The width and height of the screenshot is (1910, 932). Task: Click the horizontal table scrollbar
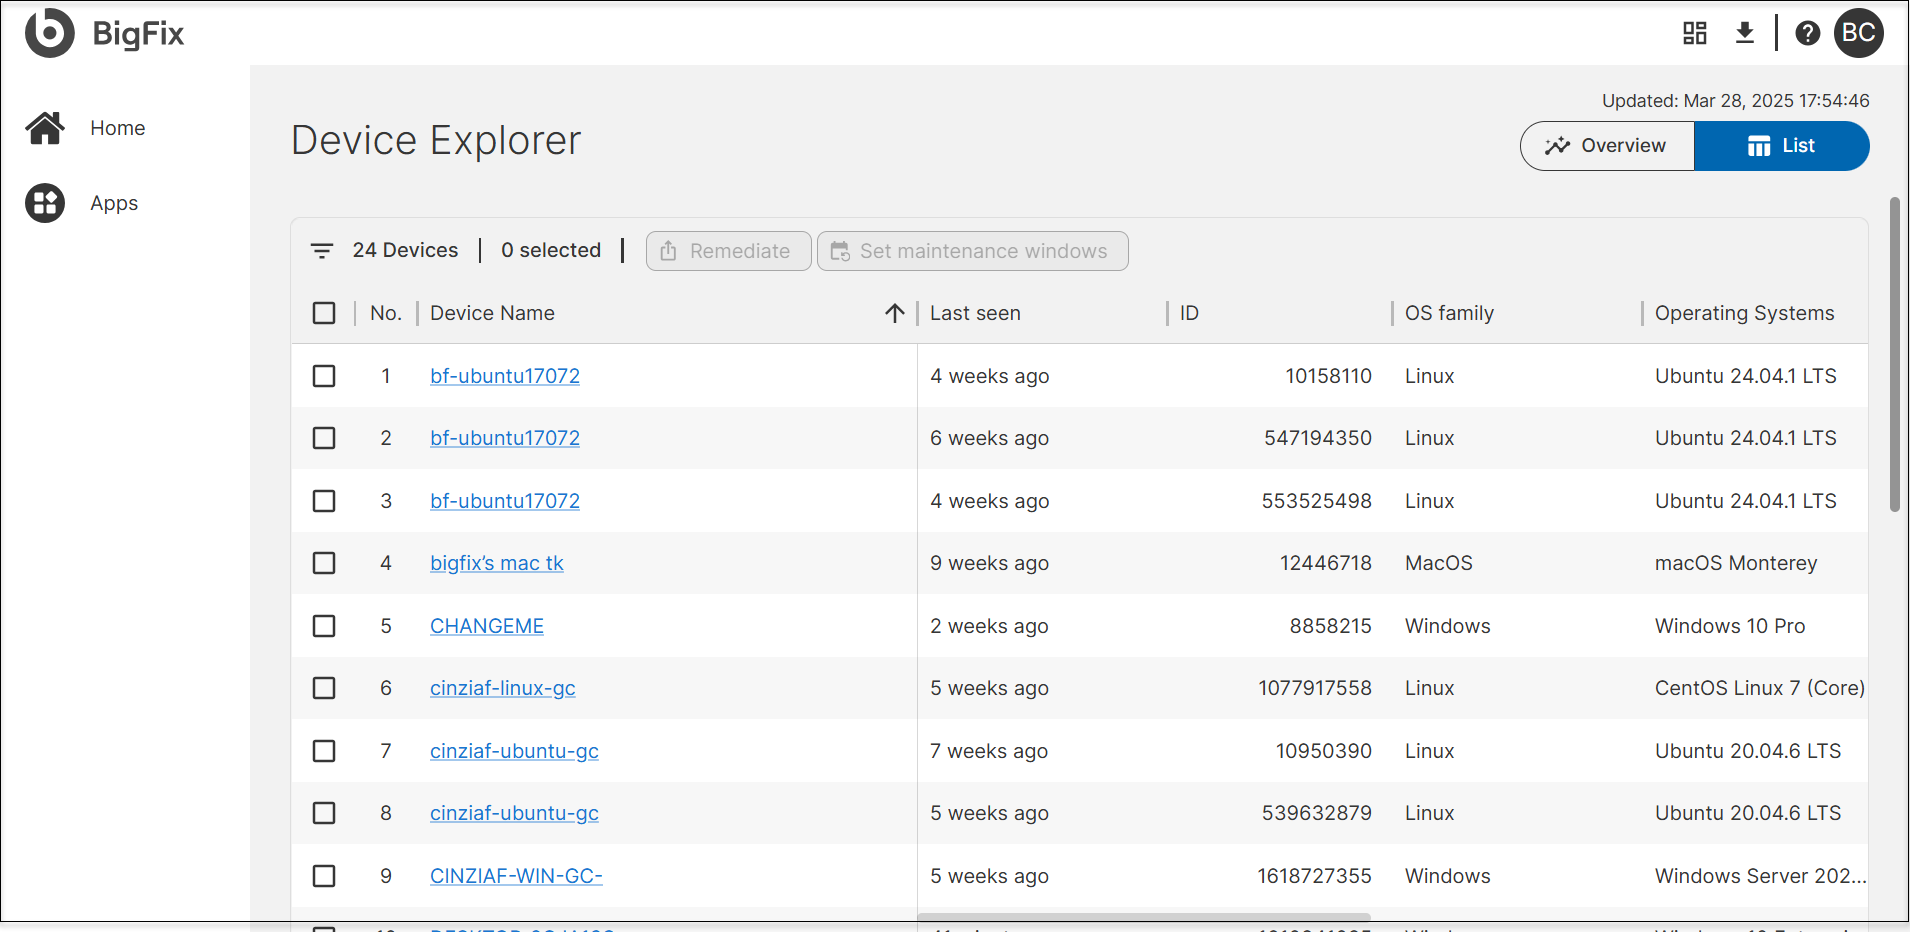[x=1144, y=917]
